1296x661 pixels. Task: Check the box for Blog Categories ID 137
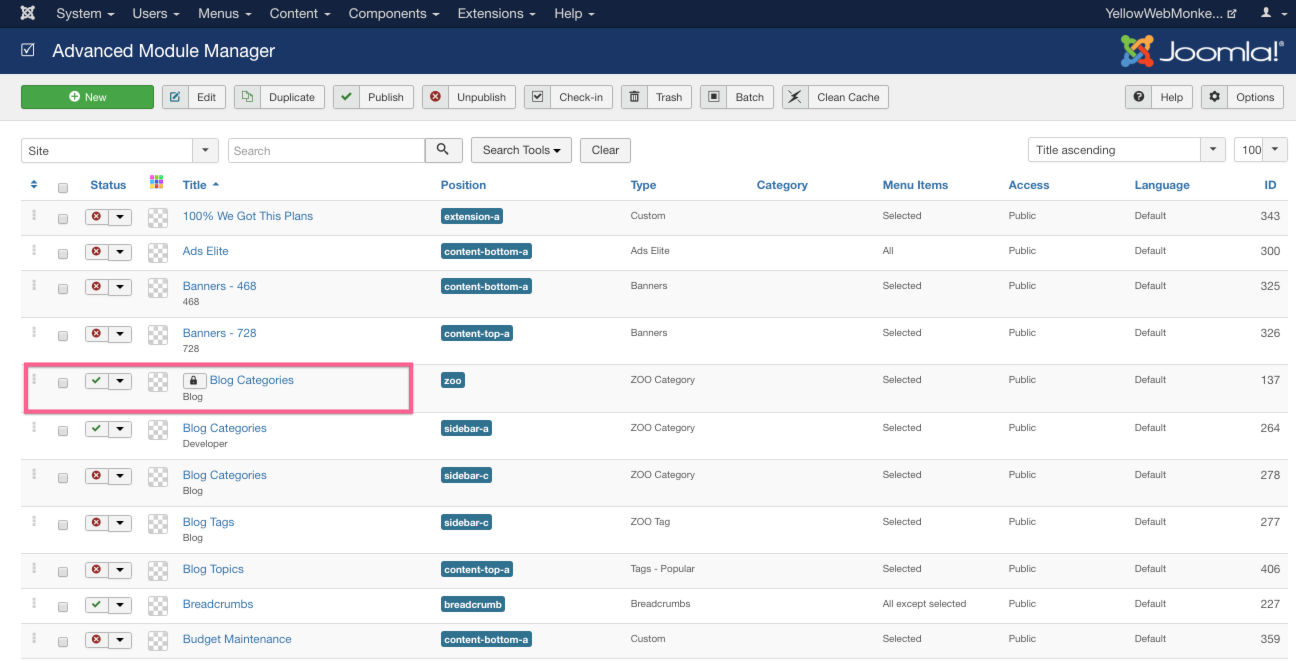pyautogui.click(x=63, y=383)
